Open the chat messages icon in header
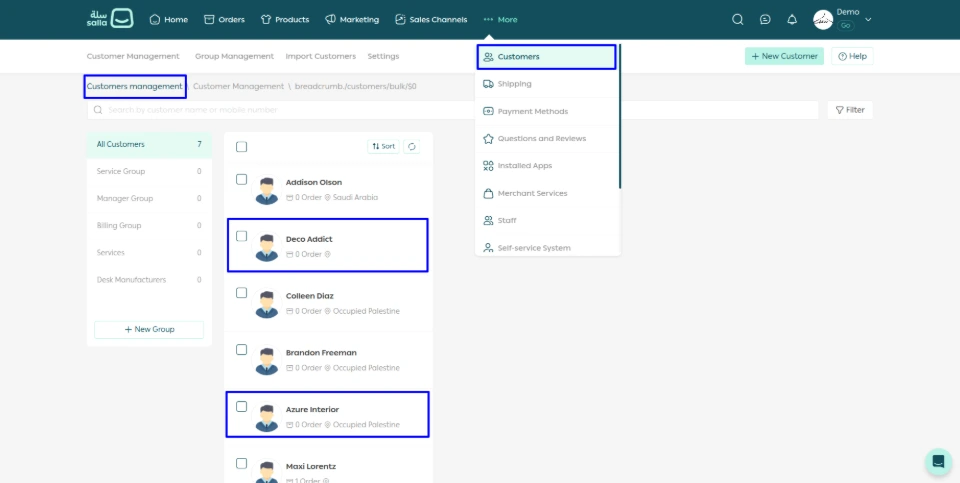This screenshot has width=960, height=483. click(x=765, y=19)
